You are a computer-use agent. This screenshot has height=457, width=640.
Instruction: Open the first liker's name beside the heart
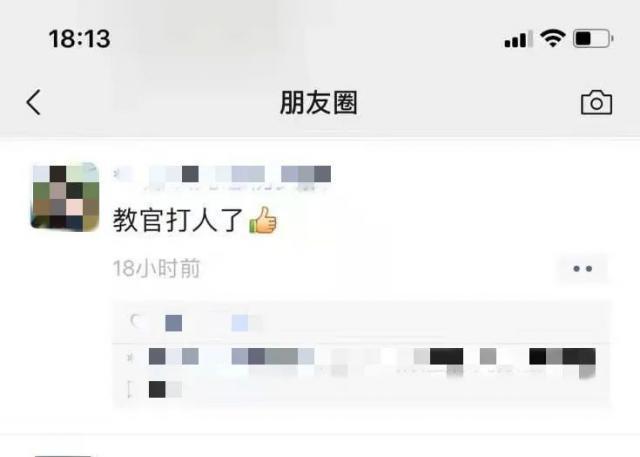click(173, 323)
